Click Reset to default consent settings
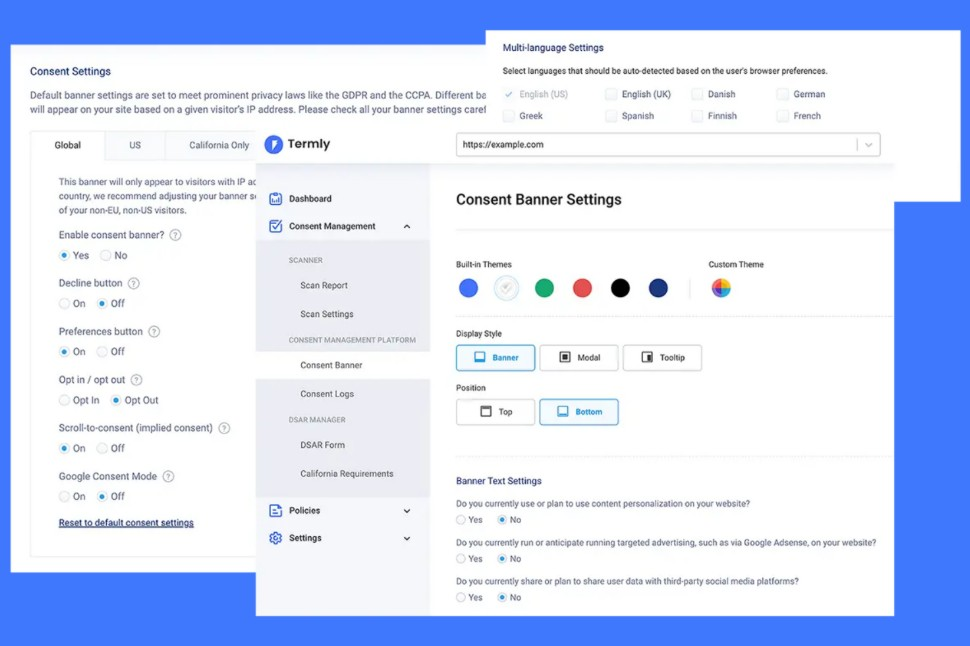Viewport: 970px width, 646px height. (126, 522)
